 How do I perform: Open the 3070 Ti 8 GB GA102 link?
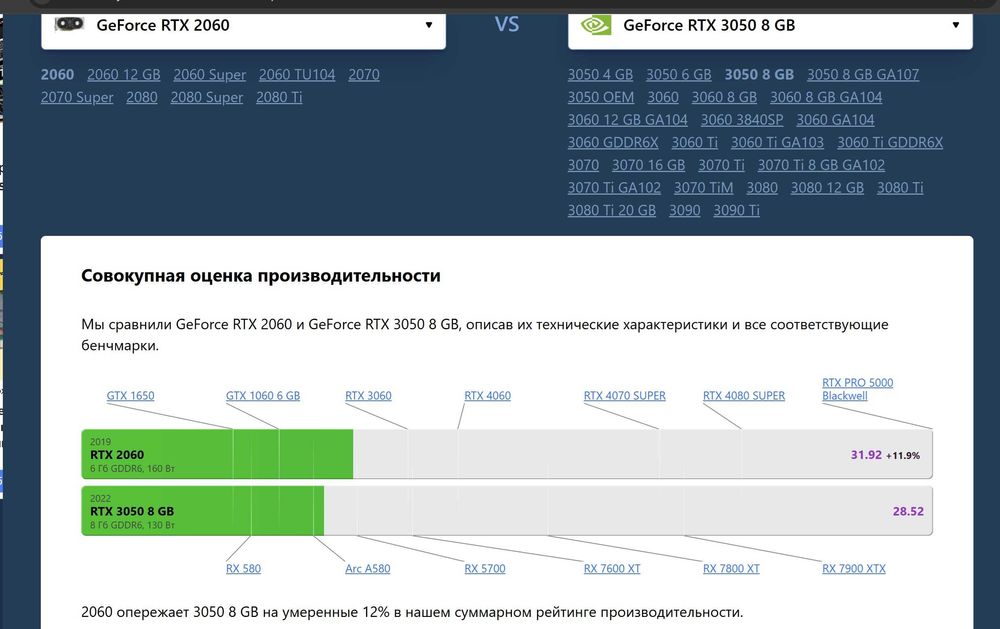(x=821, y=165)
